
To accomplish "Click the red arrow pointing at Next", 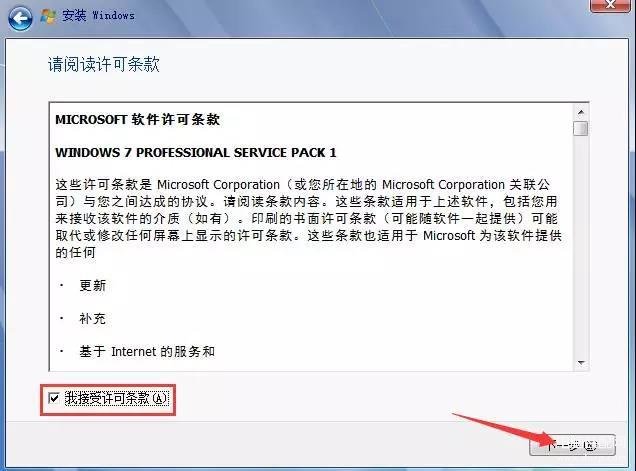I will coord(503,430).
